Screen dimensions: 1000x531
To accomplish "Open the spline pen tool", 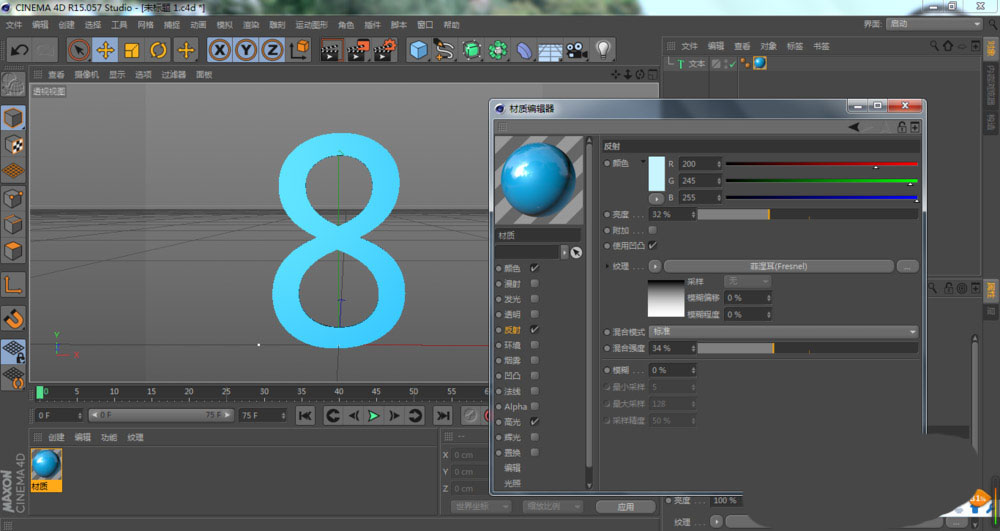I will pos(445,50).
